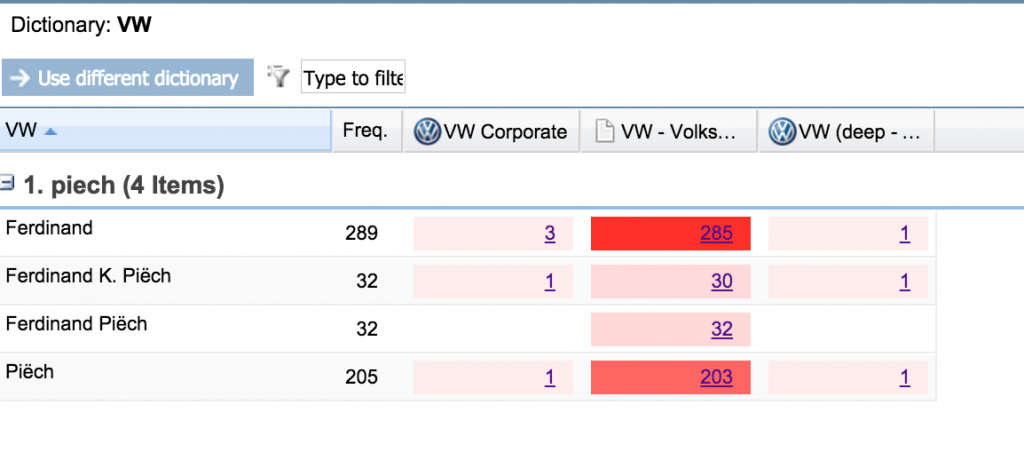Screen dimensions: 1024x476
Task: Click frequency value 205
Action: tap(361, 377)
